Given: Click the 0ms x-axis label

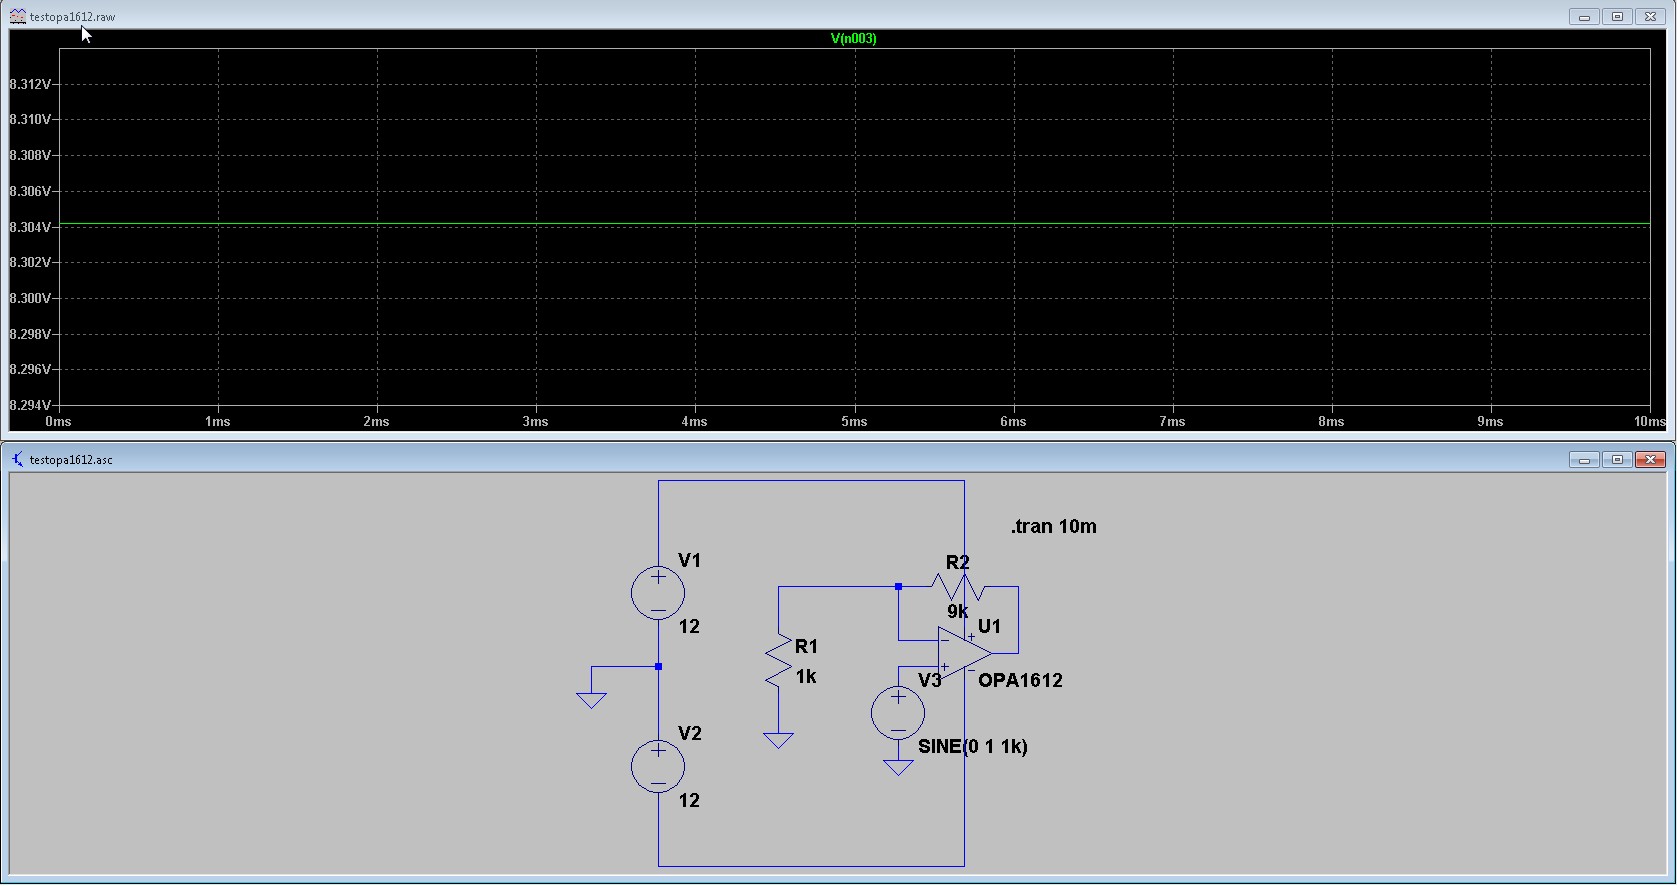Looking at the screenshot, I should coord(59,422).
